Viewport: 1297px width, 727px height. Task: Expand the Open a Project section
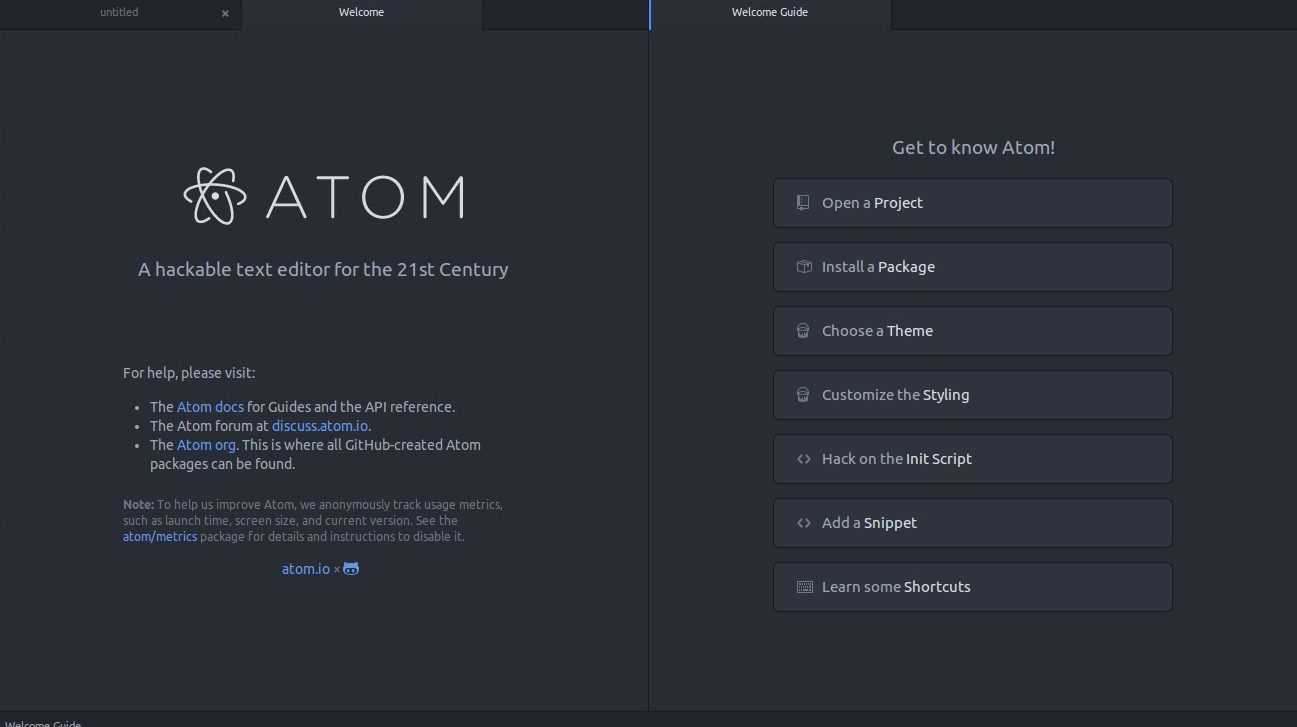pos(972,203)
